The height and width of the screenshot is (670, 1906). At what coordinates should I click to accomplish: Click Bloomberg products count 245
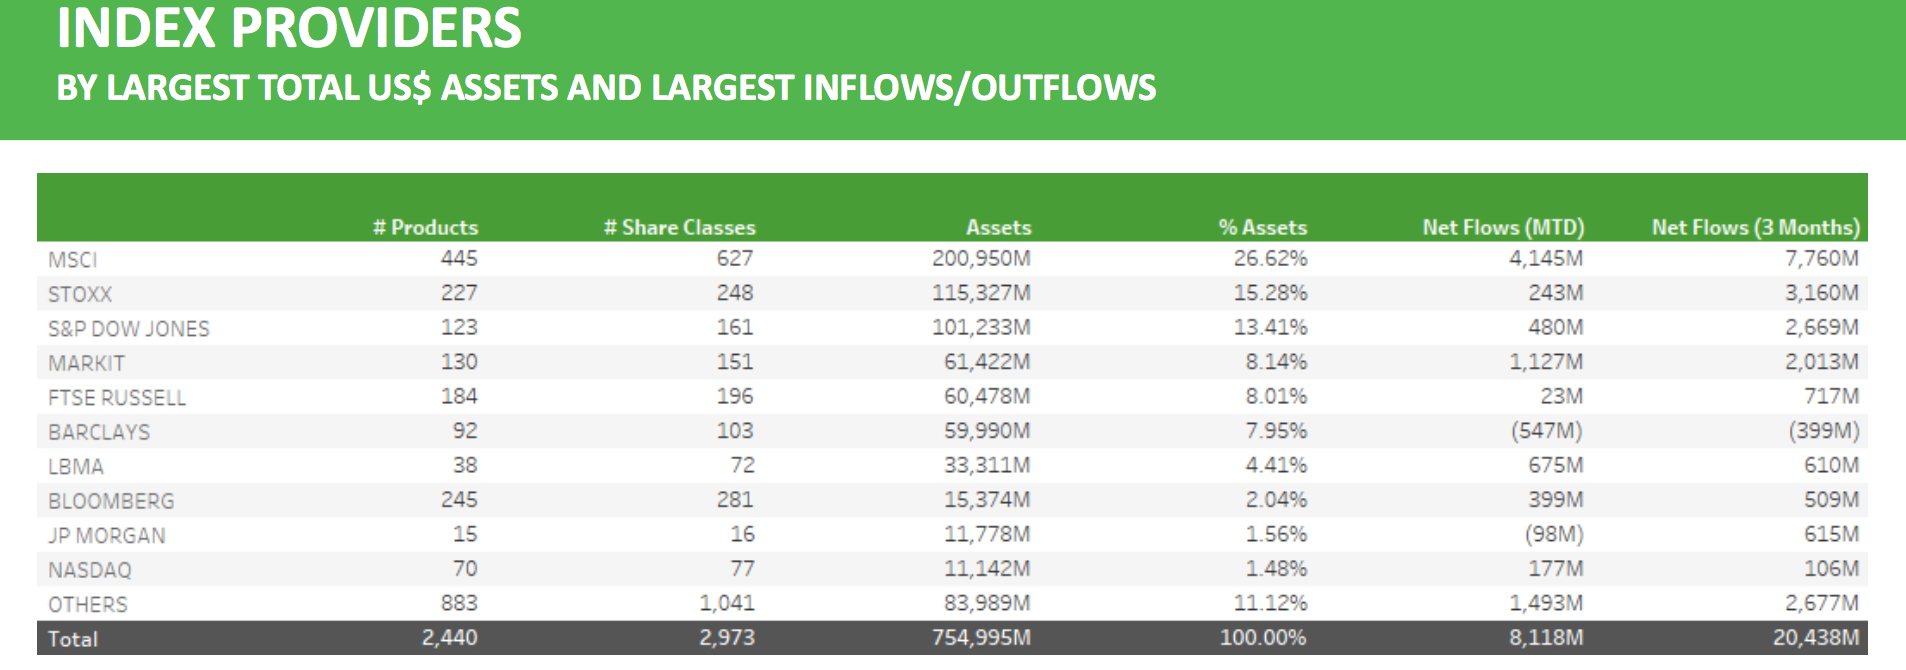[459, 500]
